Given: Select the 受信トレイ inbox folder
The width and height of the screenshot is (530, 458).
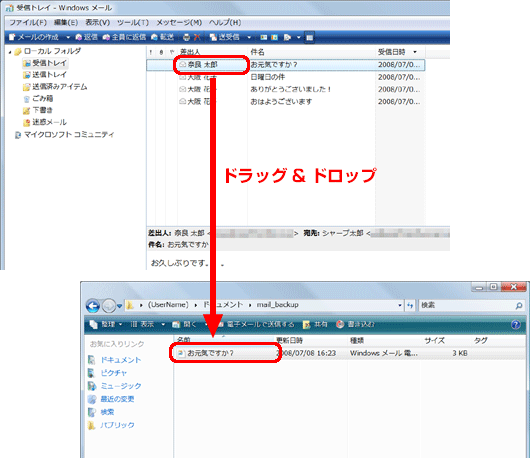Looking at the screenshot, I should (45, 63).
